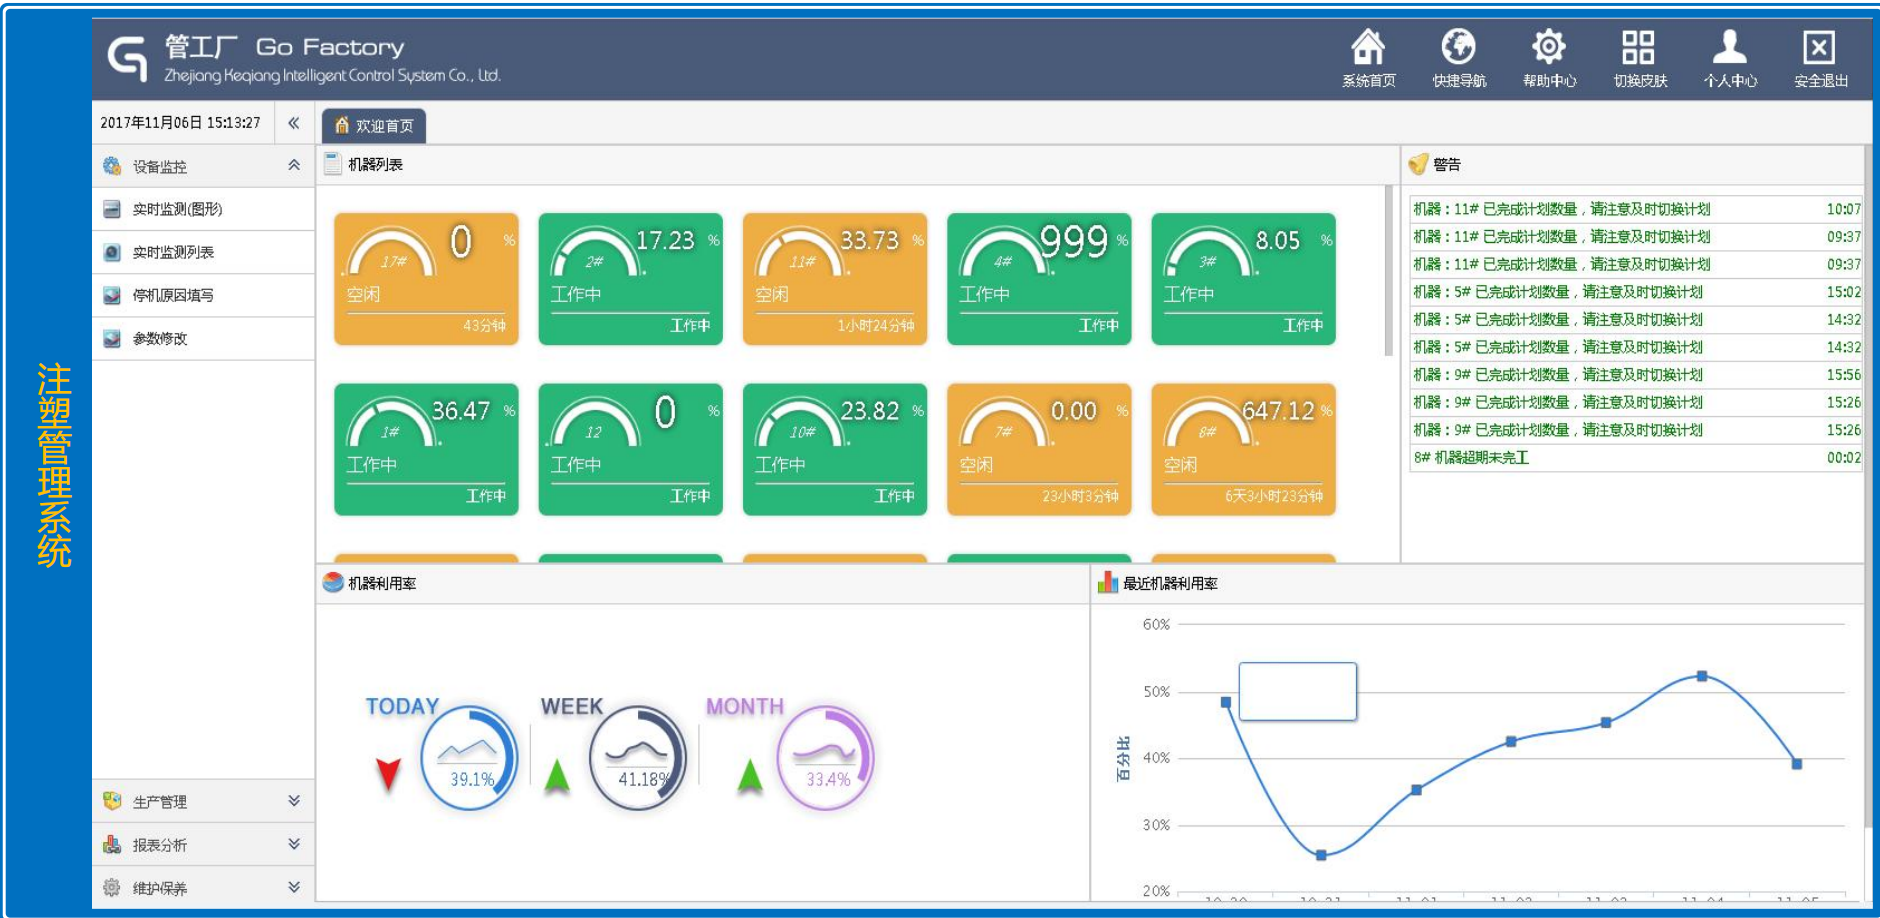The image size is (1880, 918).
Task: Open 个人中心 user icon
Action: [x=1730, y=47]
